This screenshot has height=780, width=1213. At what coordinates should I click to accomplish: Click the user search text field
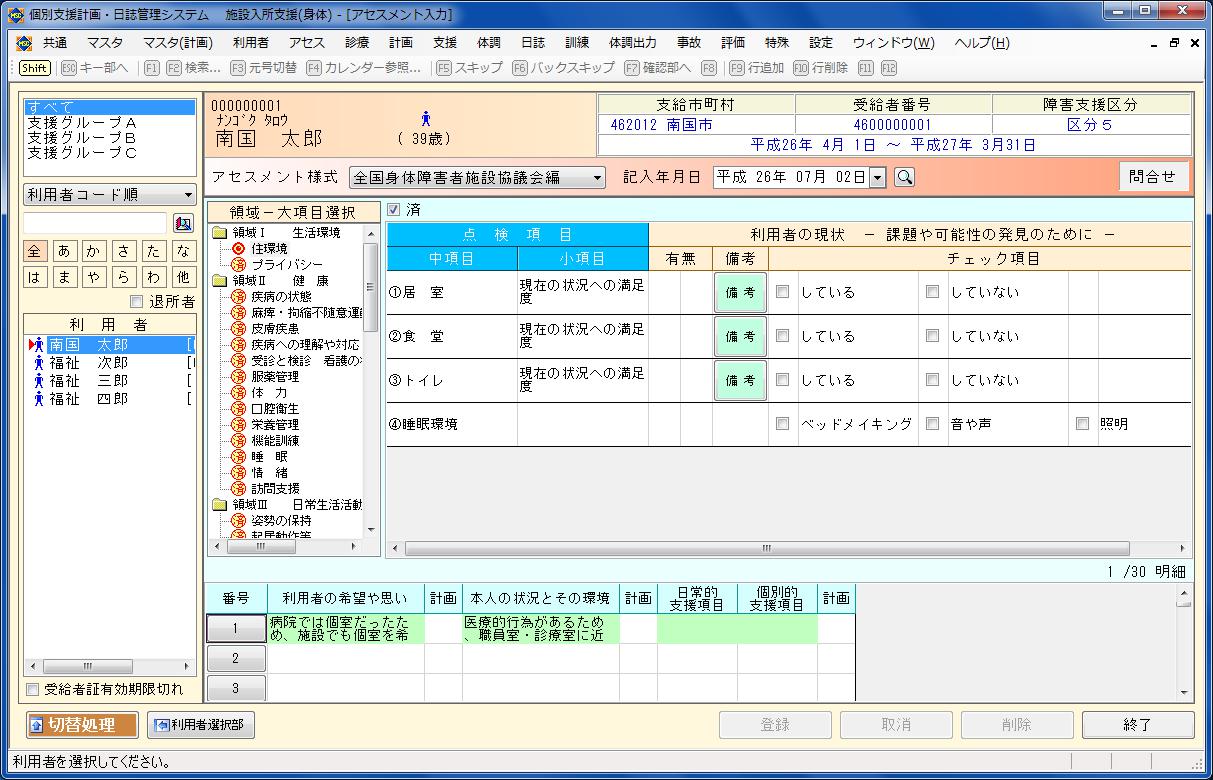coord(95,223)
